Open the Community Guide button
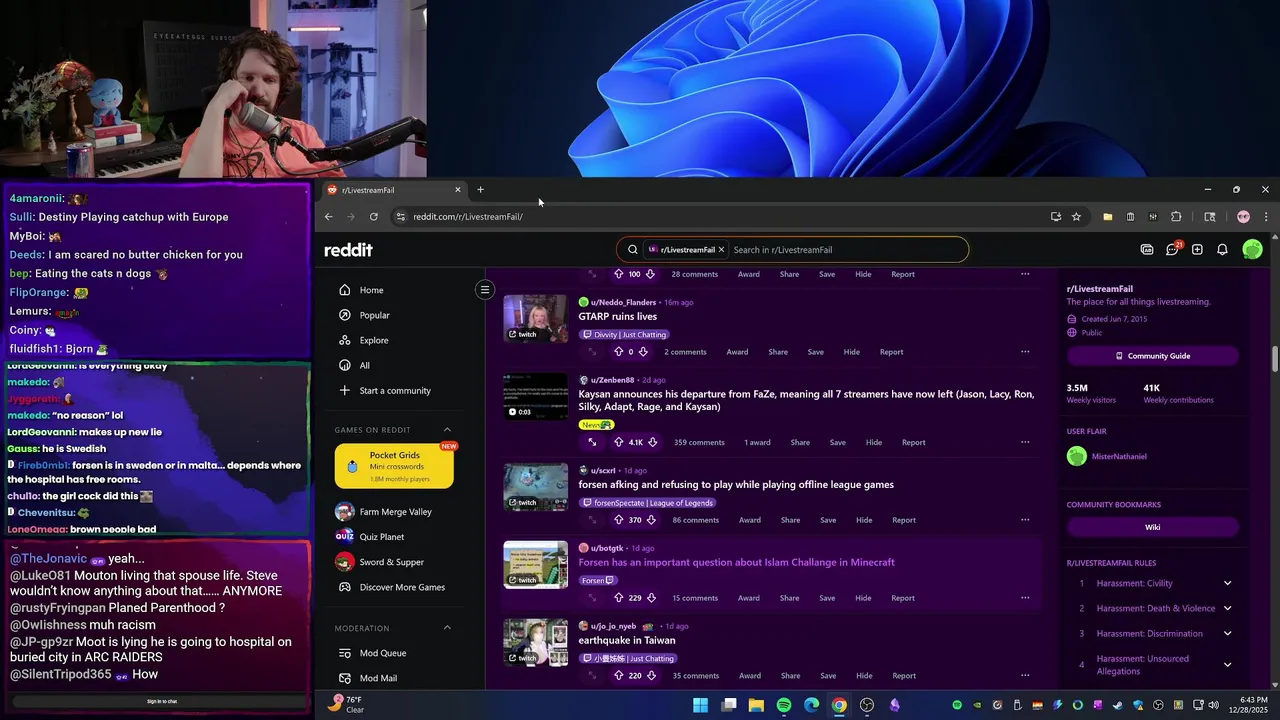 coord(1153,356)
